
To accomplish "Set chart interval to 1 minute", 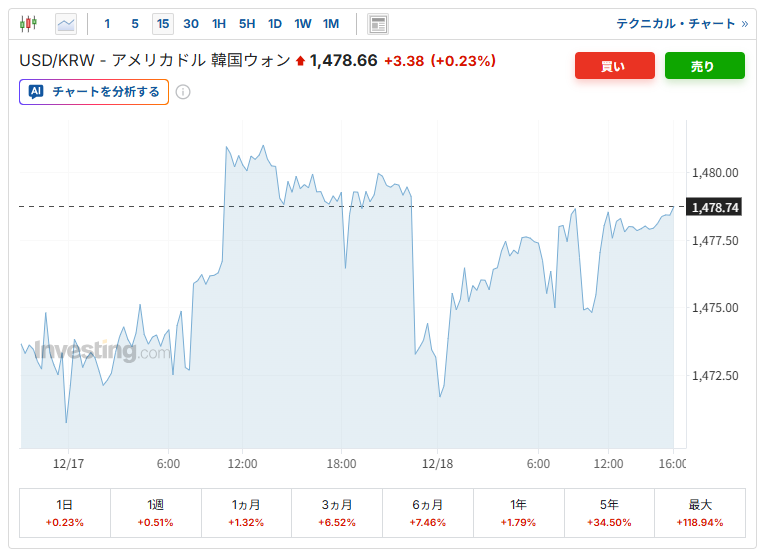I will [108, 23].
